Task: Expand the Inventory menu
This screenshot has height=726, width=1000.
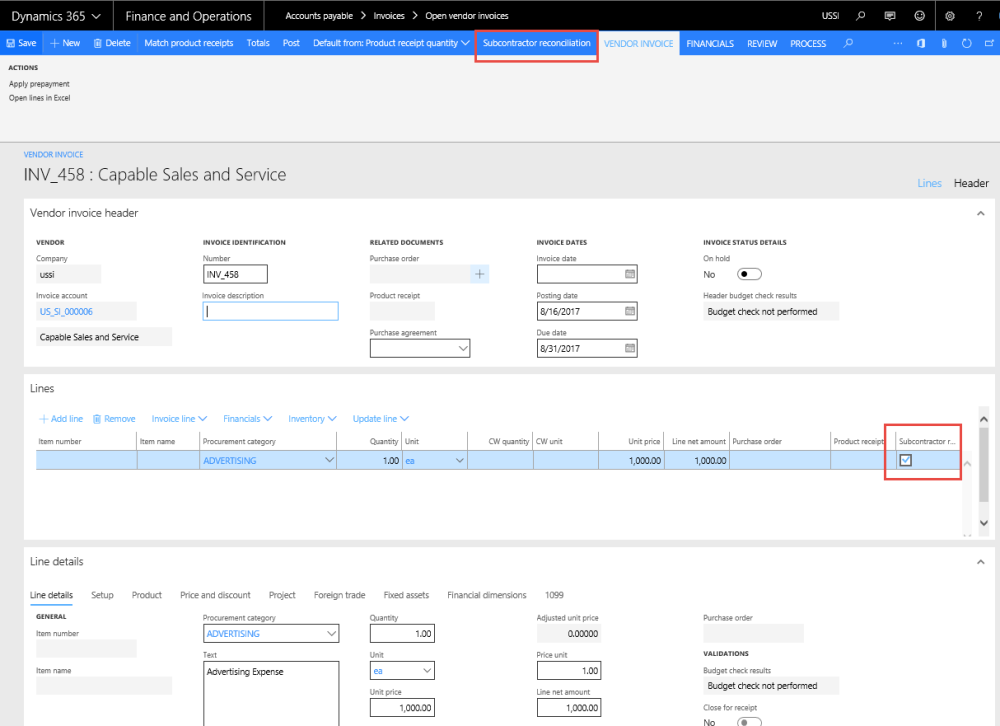Action: click(x=312, y=419)
